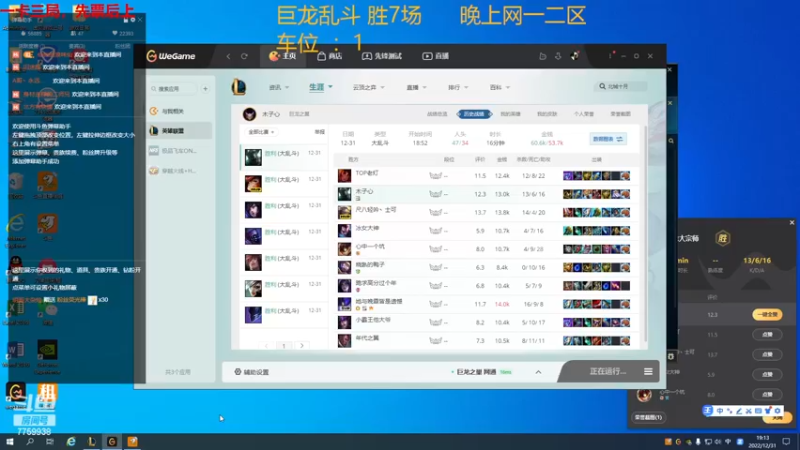The width and height of the screenshot is (800, 450).
Task: Expand the 直播 dropdown in game nav
Action: 416,87
